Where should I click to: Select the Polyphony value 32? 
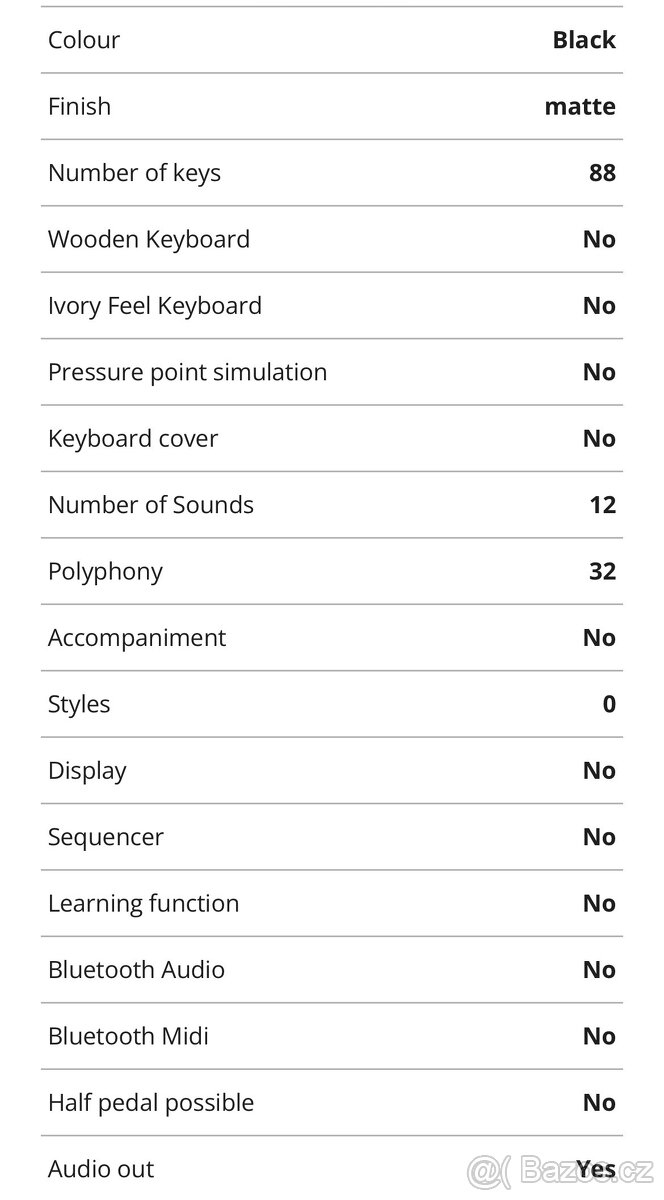(x=602, y=571)
